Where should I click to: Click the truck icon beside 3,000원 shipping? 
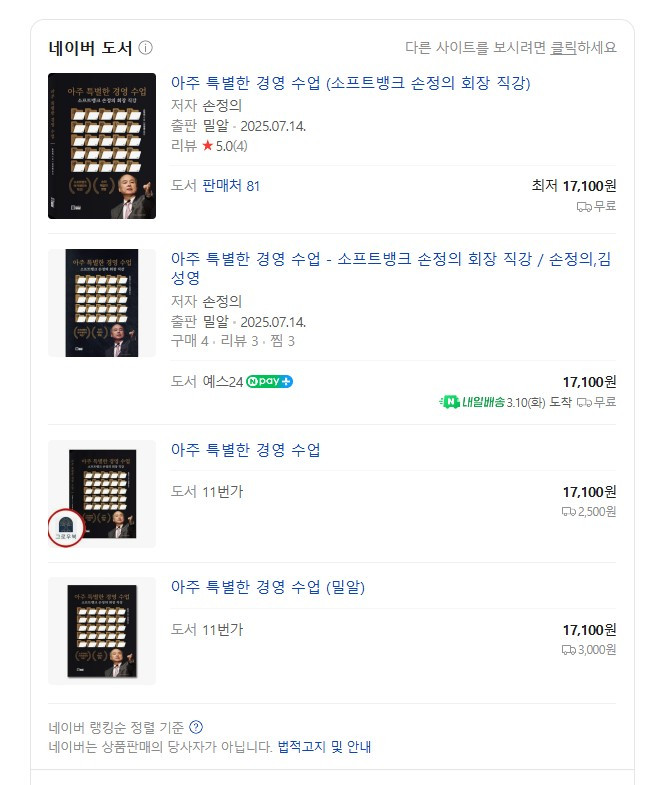[x=569, y=649]
